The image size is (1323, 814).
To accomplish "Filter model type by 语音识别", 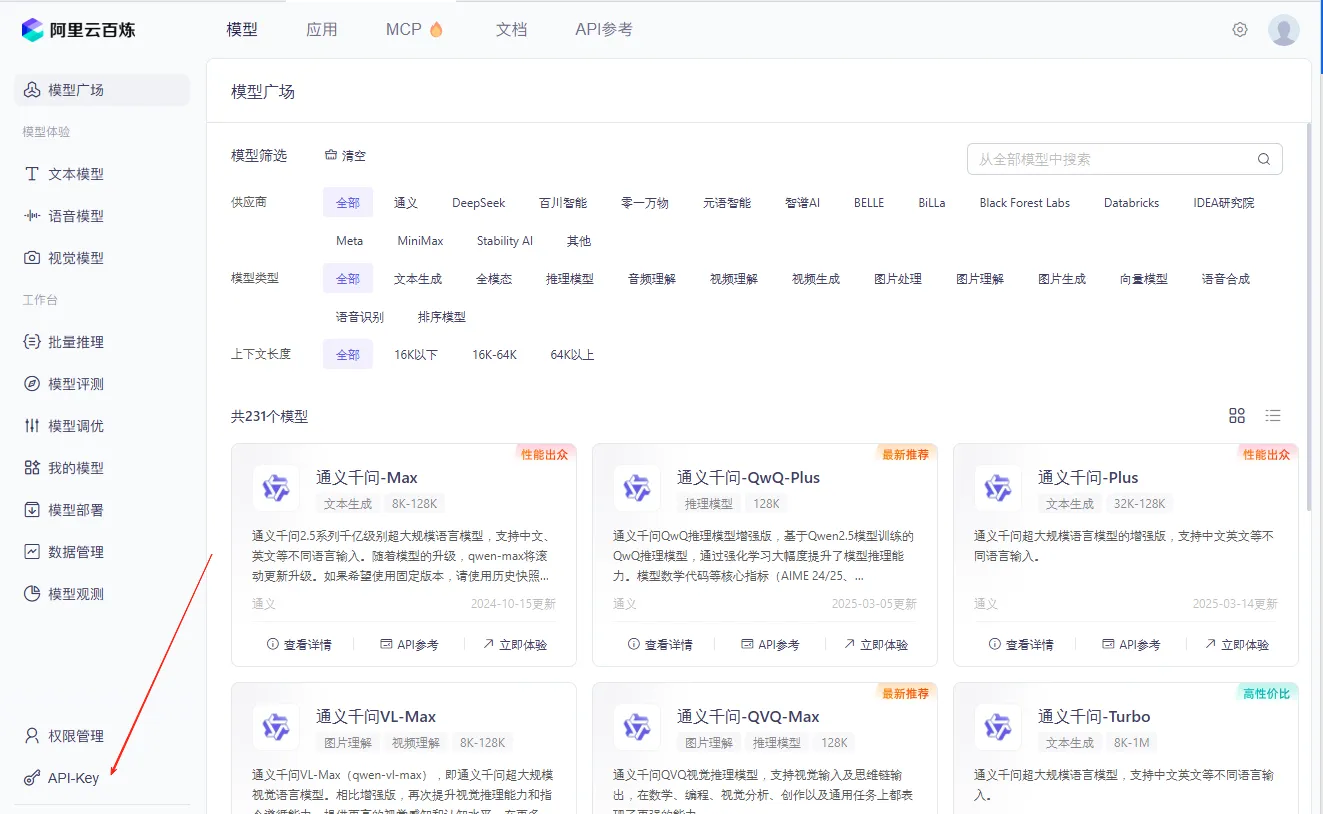I will point(360,317).
